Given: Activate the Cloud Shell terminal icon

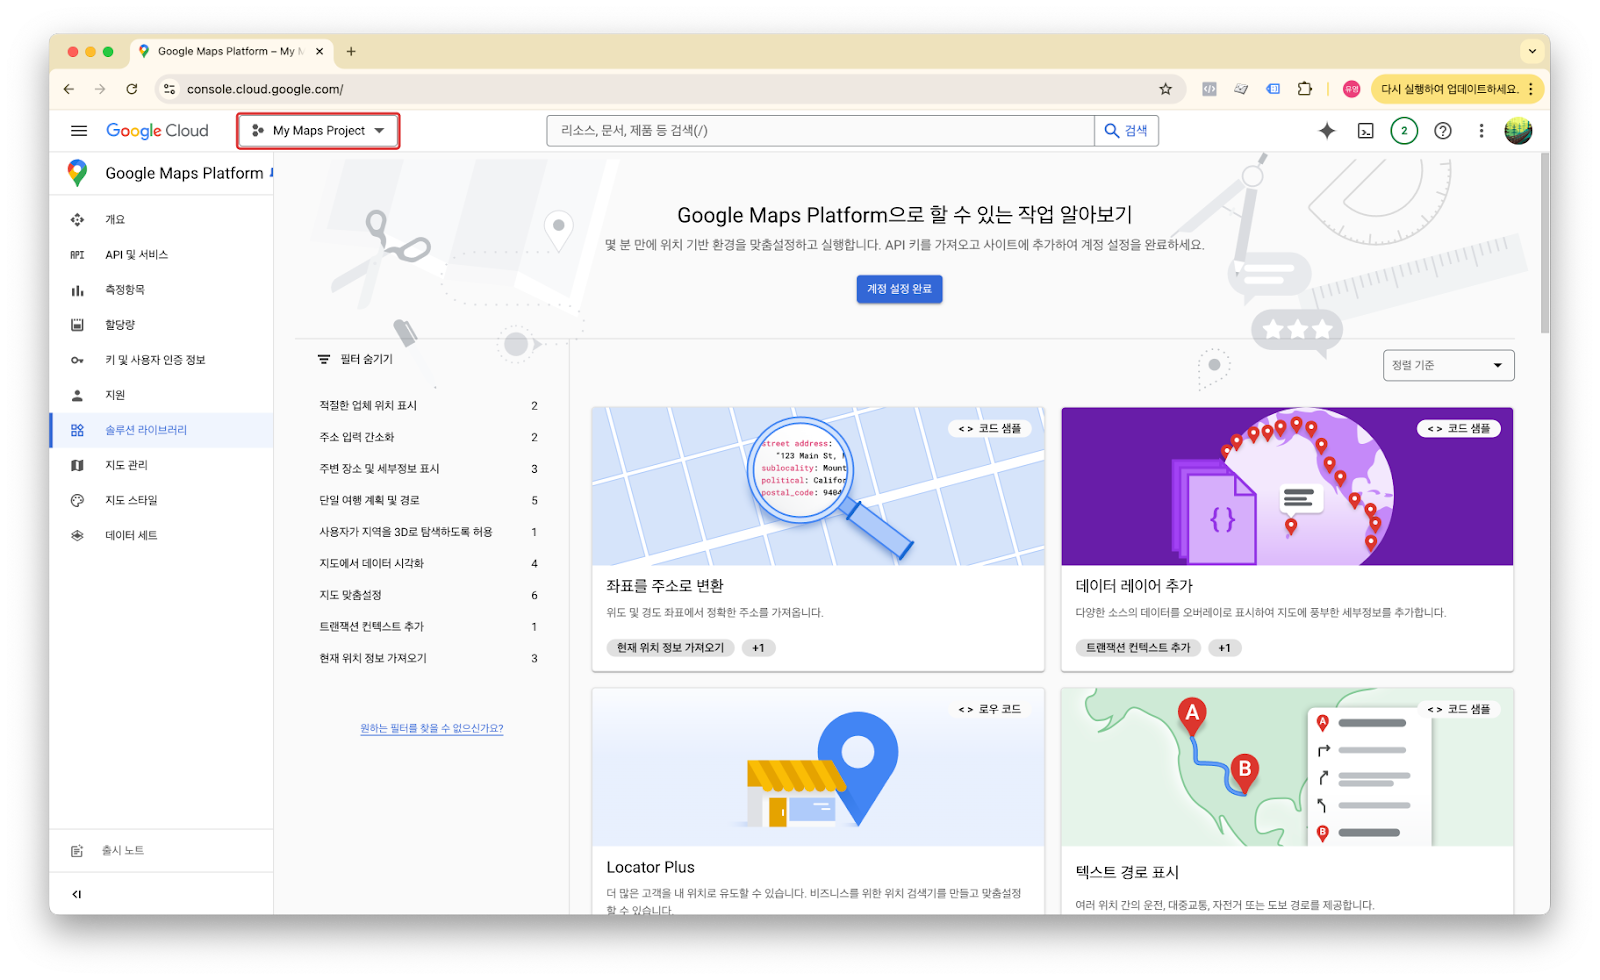Looking at the screenshot, I should tap(1365, 131).
